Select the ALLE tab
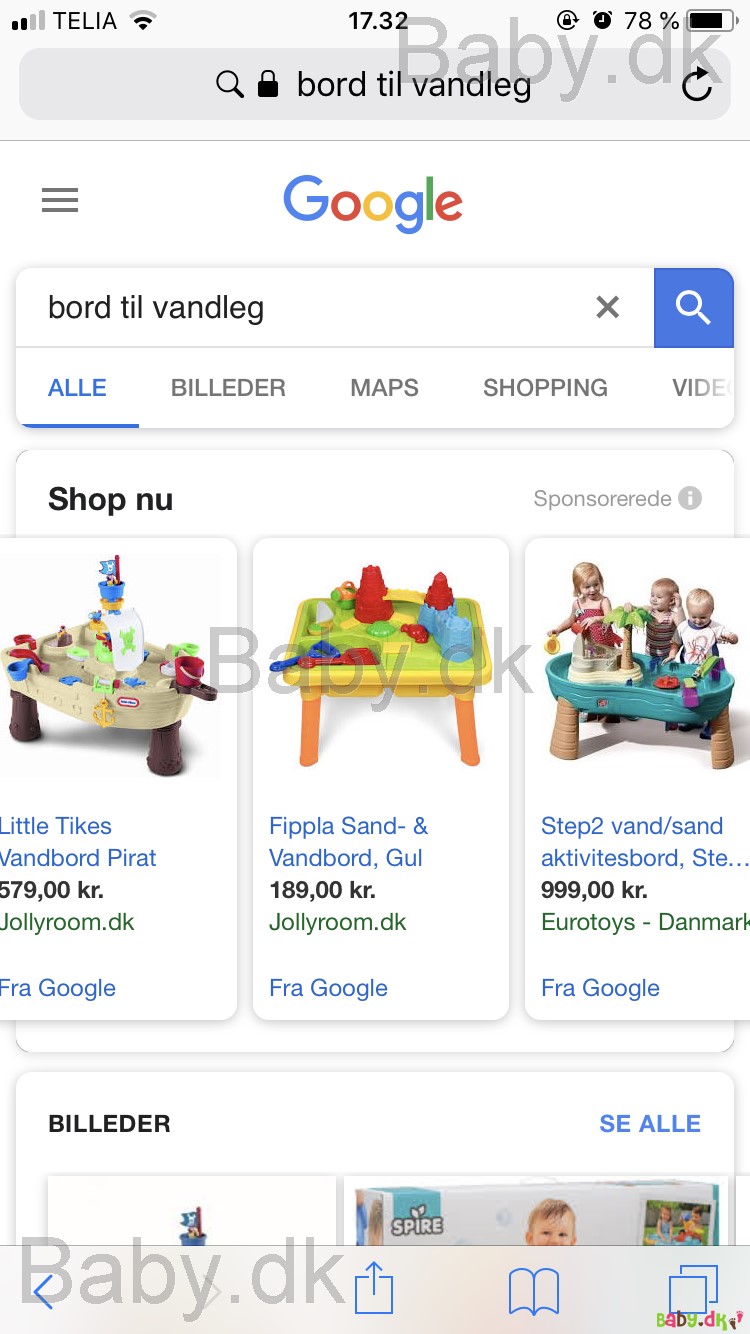The width and height of the screenshot is (750, 1334). point(77,388)
